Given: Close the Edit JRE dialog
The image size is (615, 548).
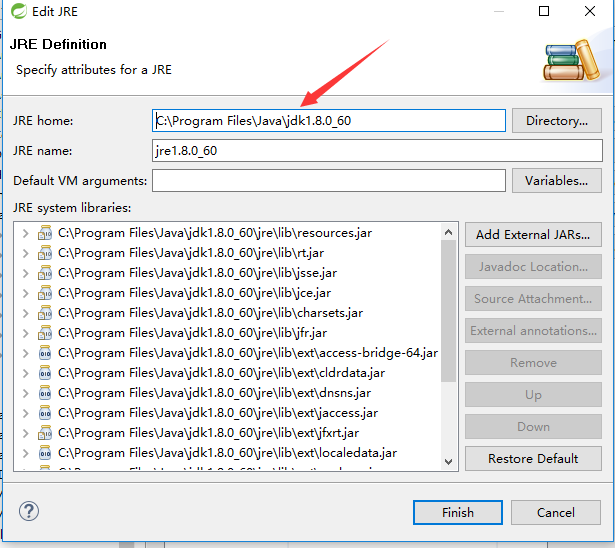Looking at the screenshot, I should [590, 11].
